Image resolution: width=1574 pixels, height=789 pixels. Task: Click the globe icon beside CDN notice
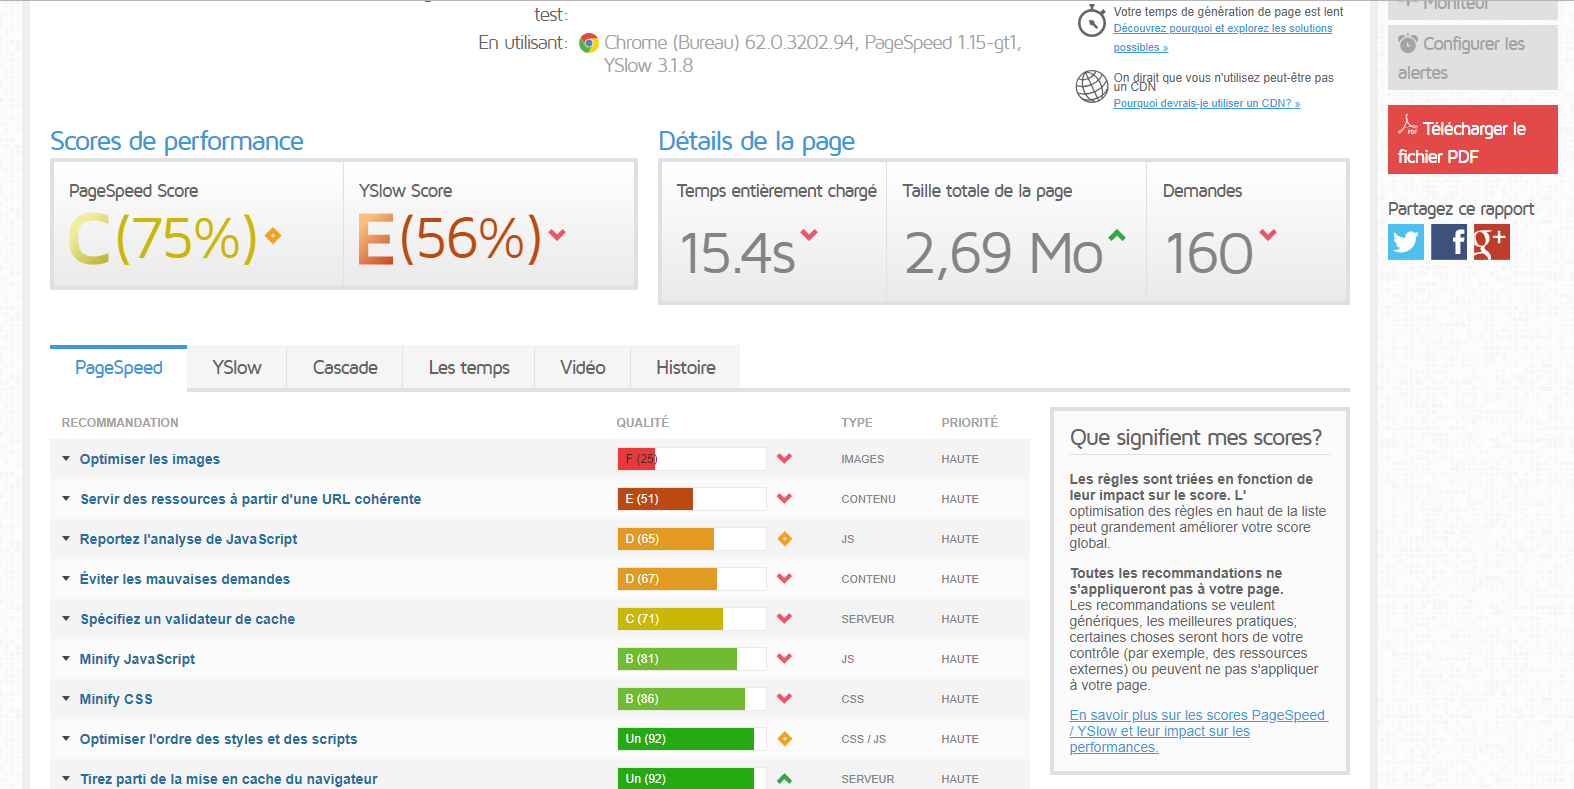(1091, 87)
